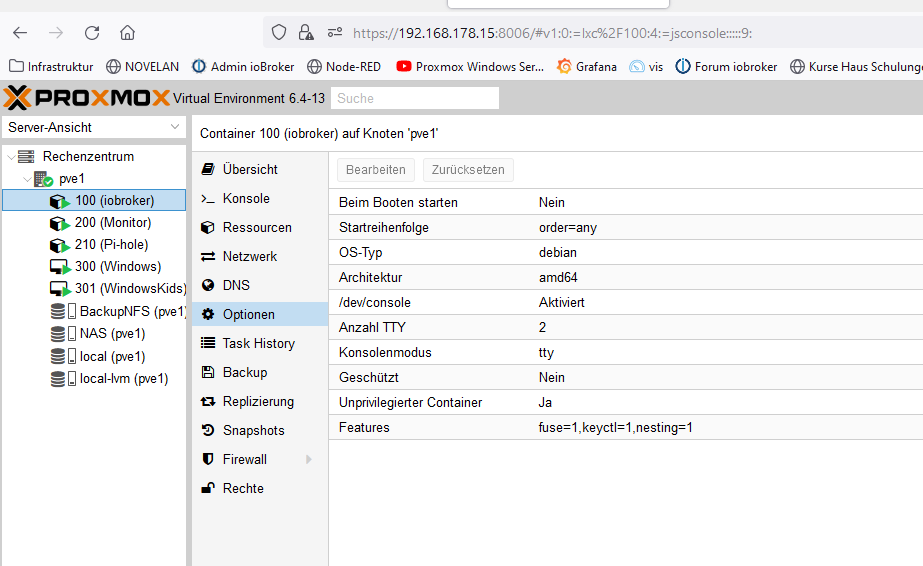Viewport: 923px width, 566px height.
Task: Select the Unprivilegierter Container row
Action: coord(626,402)
